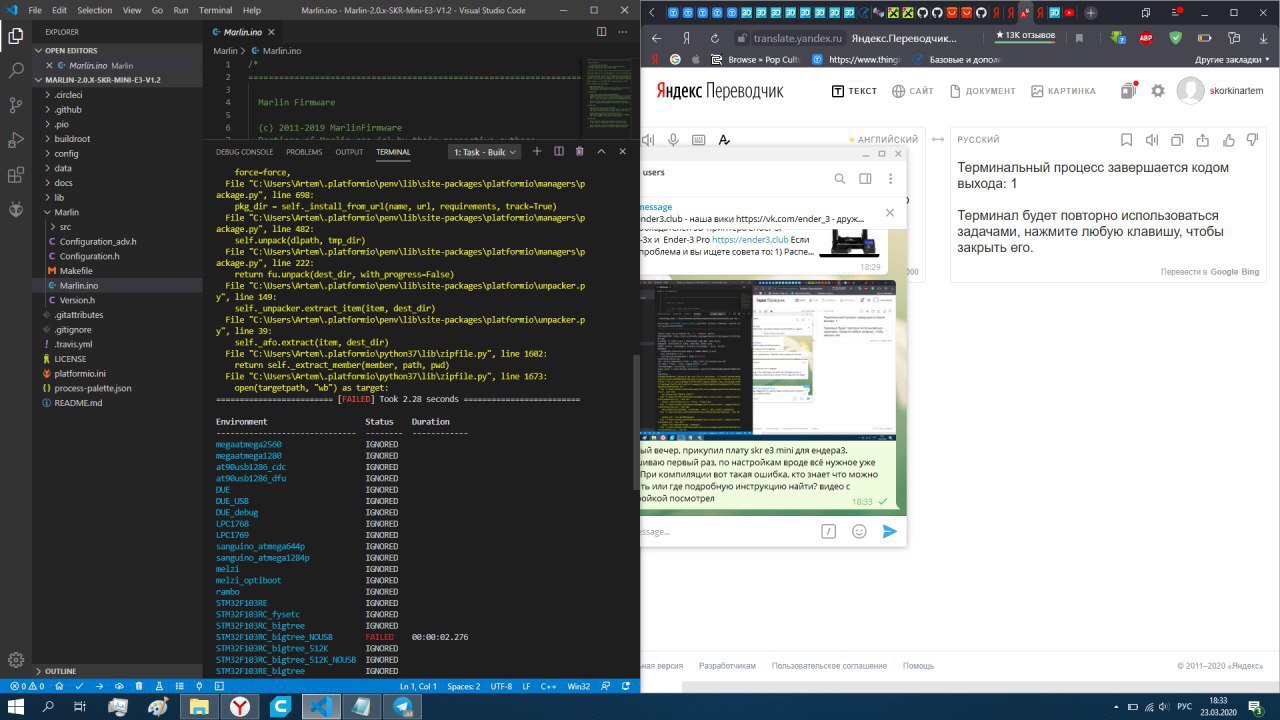The height and width of the screenshot is (720, 1280).
Task: Open a new browser tab with plus
Action: (1091, 13)
